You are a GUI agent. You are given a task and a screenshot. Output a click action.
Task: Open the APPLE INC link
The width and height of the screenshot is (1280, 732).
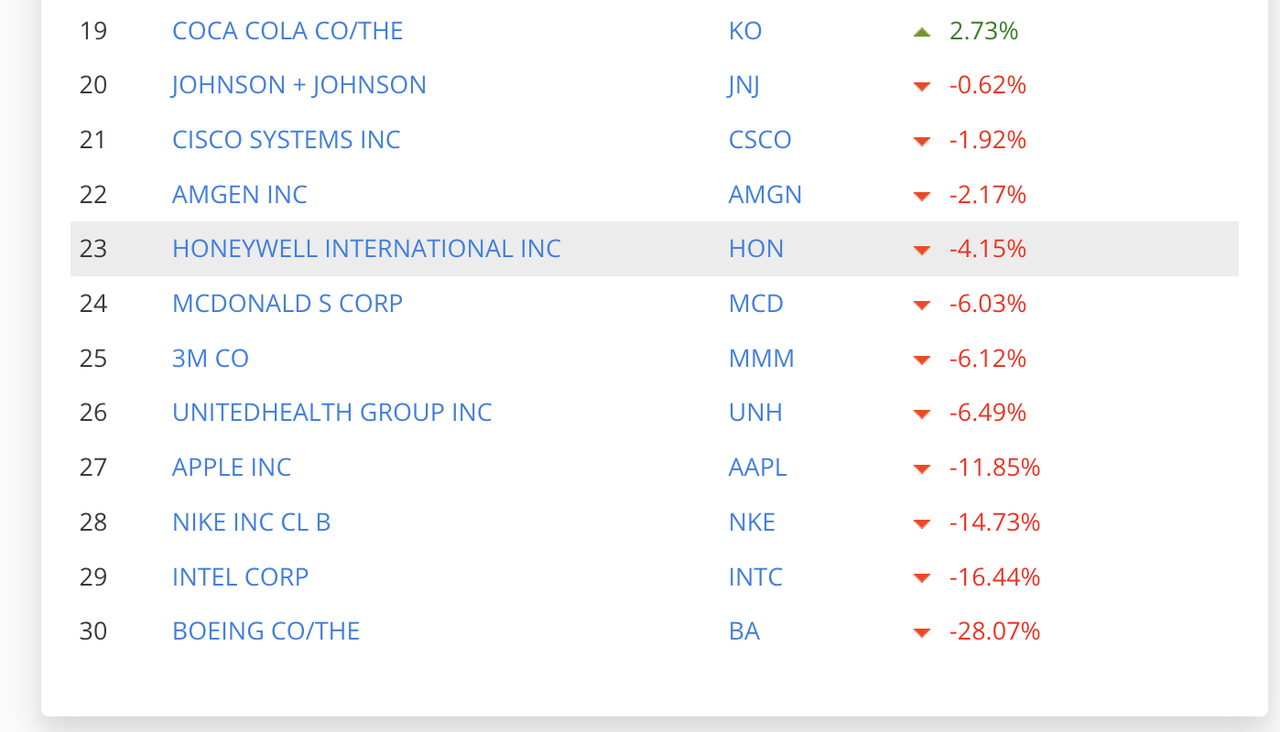[x=231, y=467]
